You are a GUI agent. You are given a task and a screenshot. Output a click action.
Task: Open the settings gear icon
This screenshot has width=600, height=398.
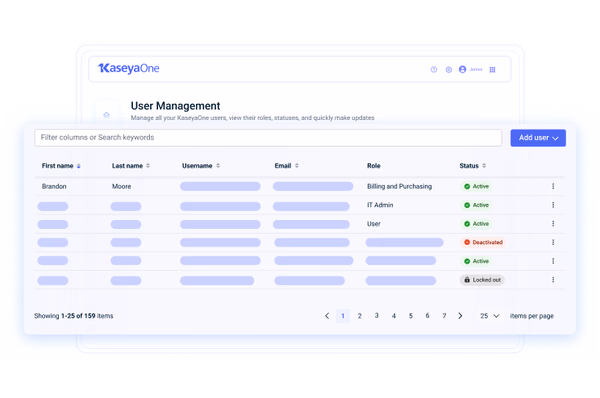coord(449,70)
